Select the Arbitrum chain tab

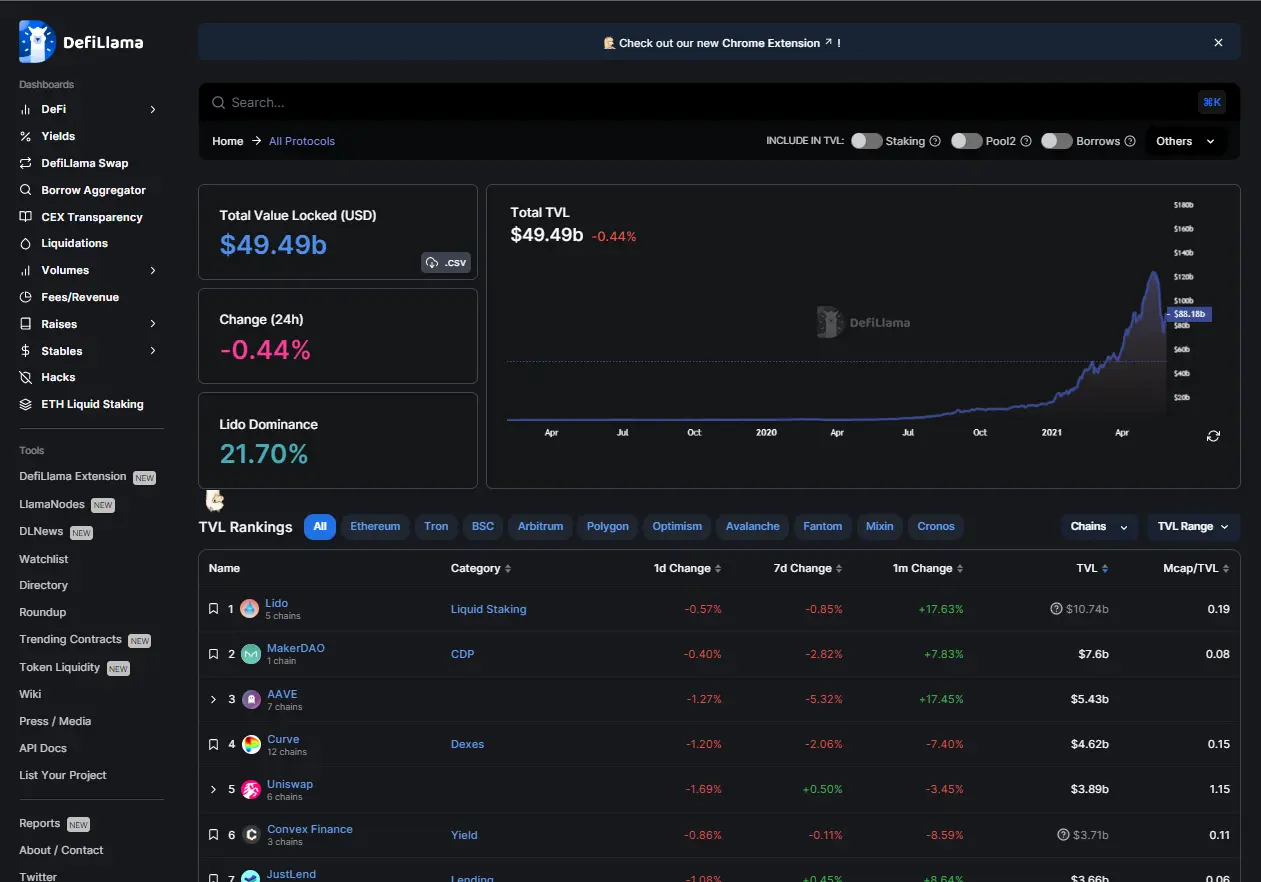click(x=541, y=526)
